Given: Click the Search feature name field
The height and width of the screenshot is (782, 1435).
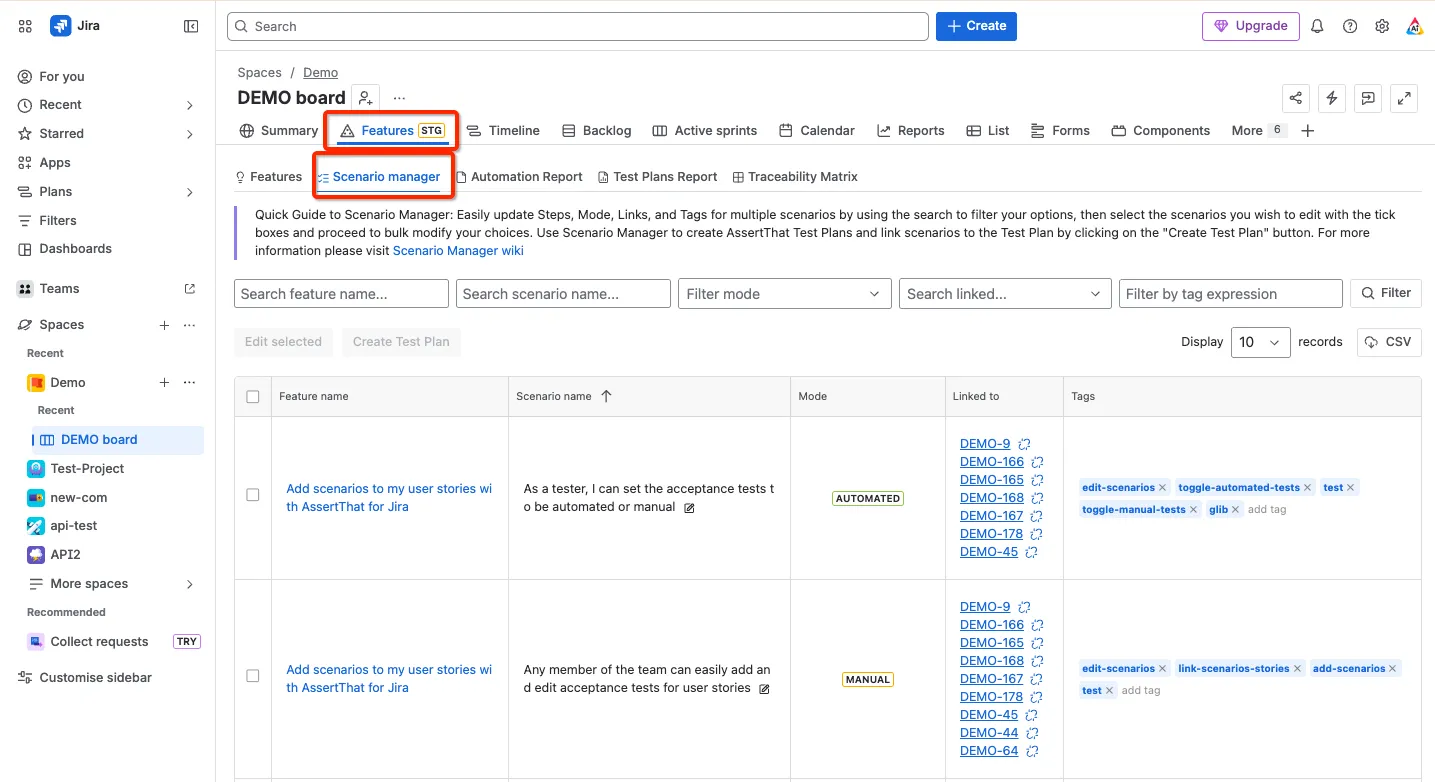Looking at the screenshot, I should click(341, 294).
